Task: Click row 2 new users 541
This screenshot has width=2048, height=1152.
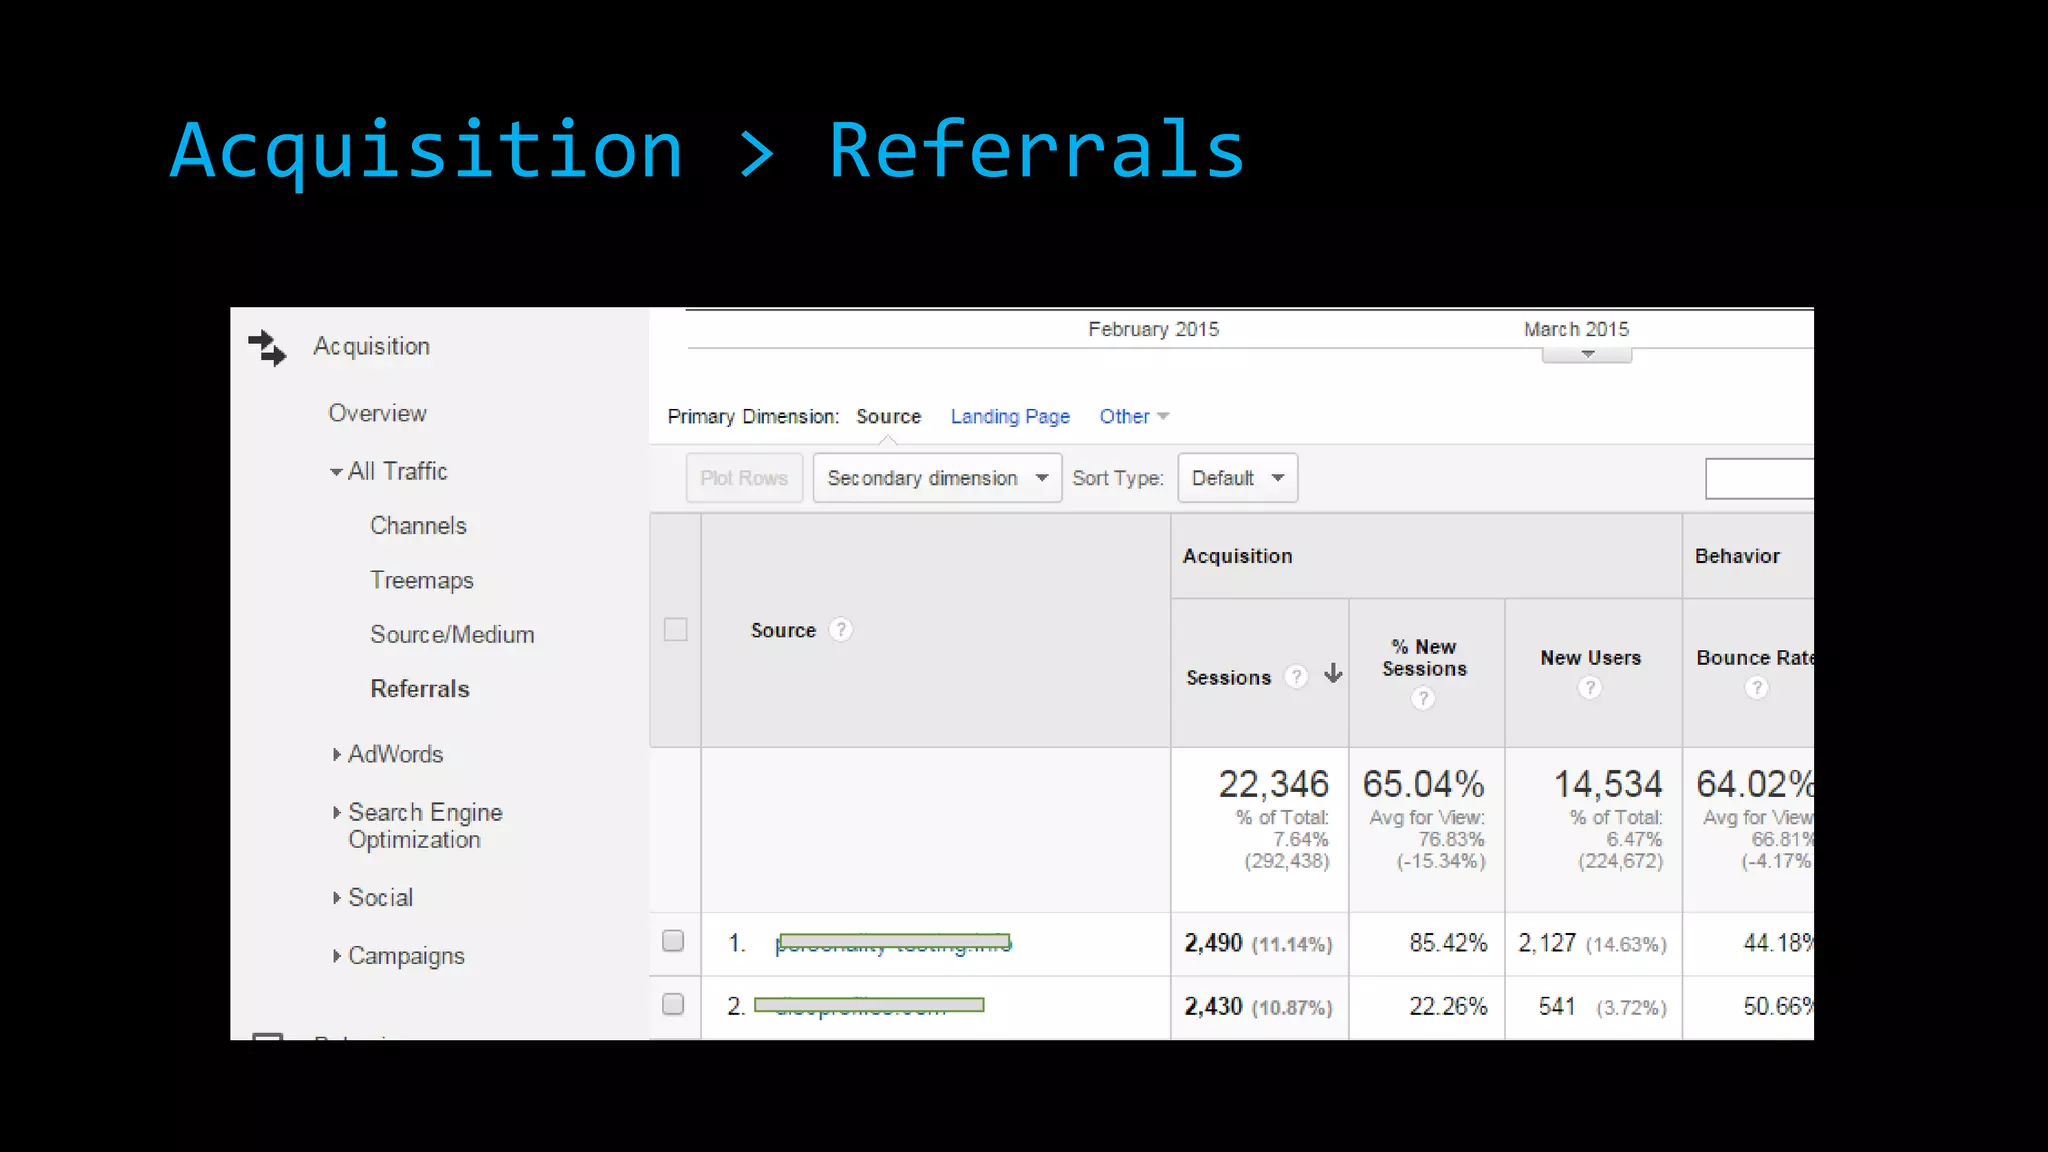Action: click(1557, 1006)
